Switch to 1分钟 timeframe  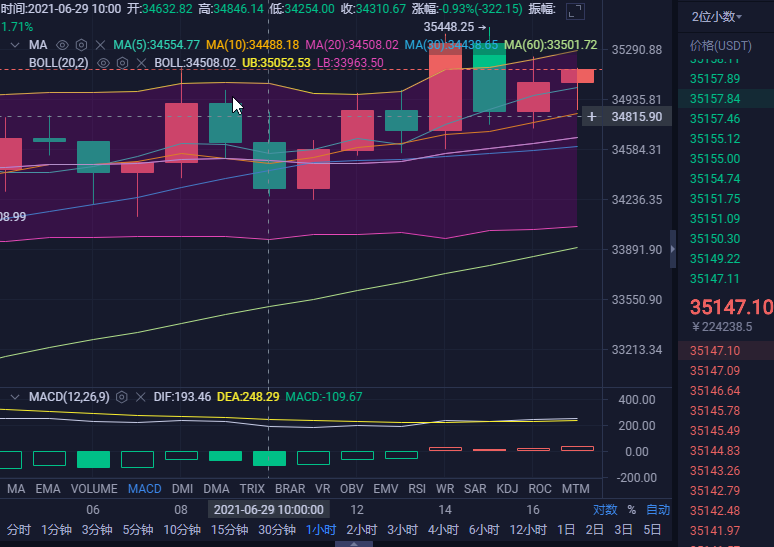coord(56,530)
